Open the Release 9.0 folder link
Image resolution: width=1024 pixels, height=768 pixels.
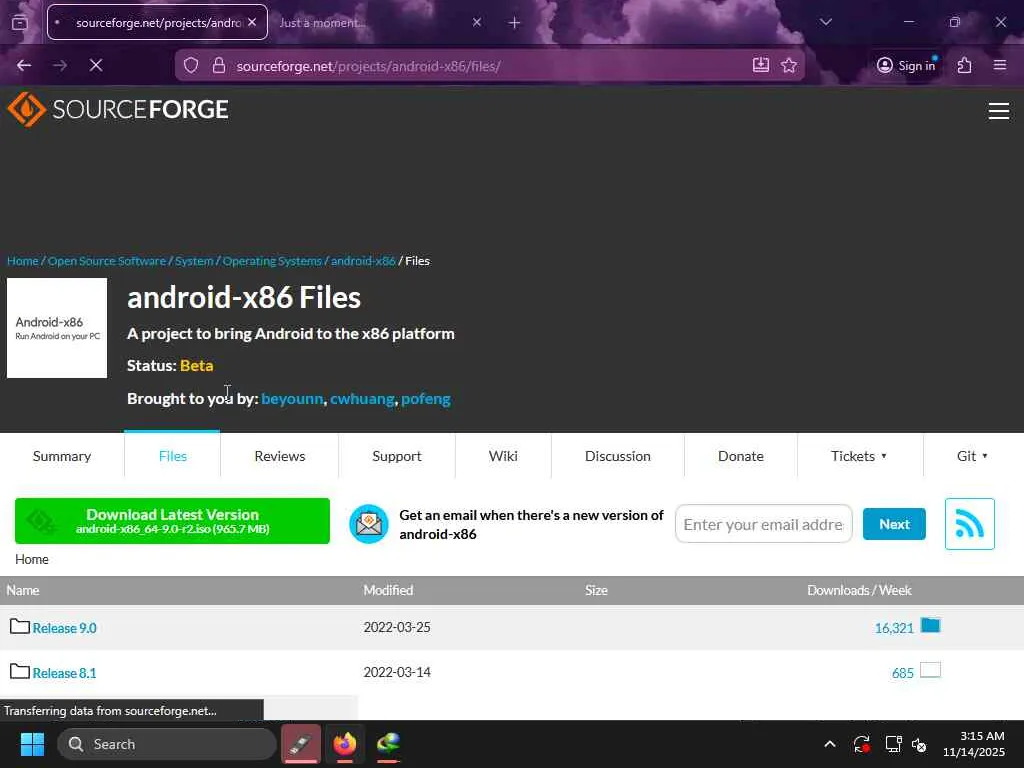point(65,628)
